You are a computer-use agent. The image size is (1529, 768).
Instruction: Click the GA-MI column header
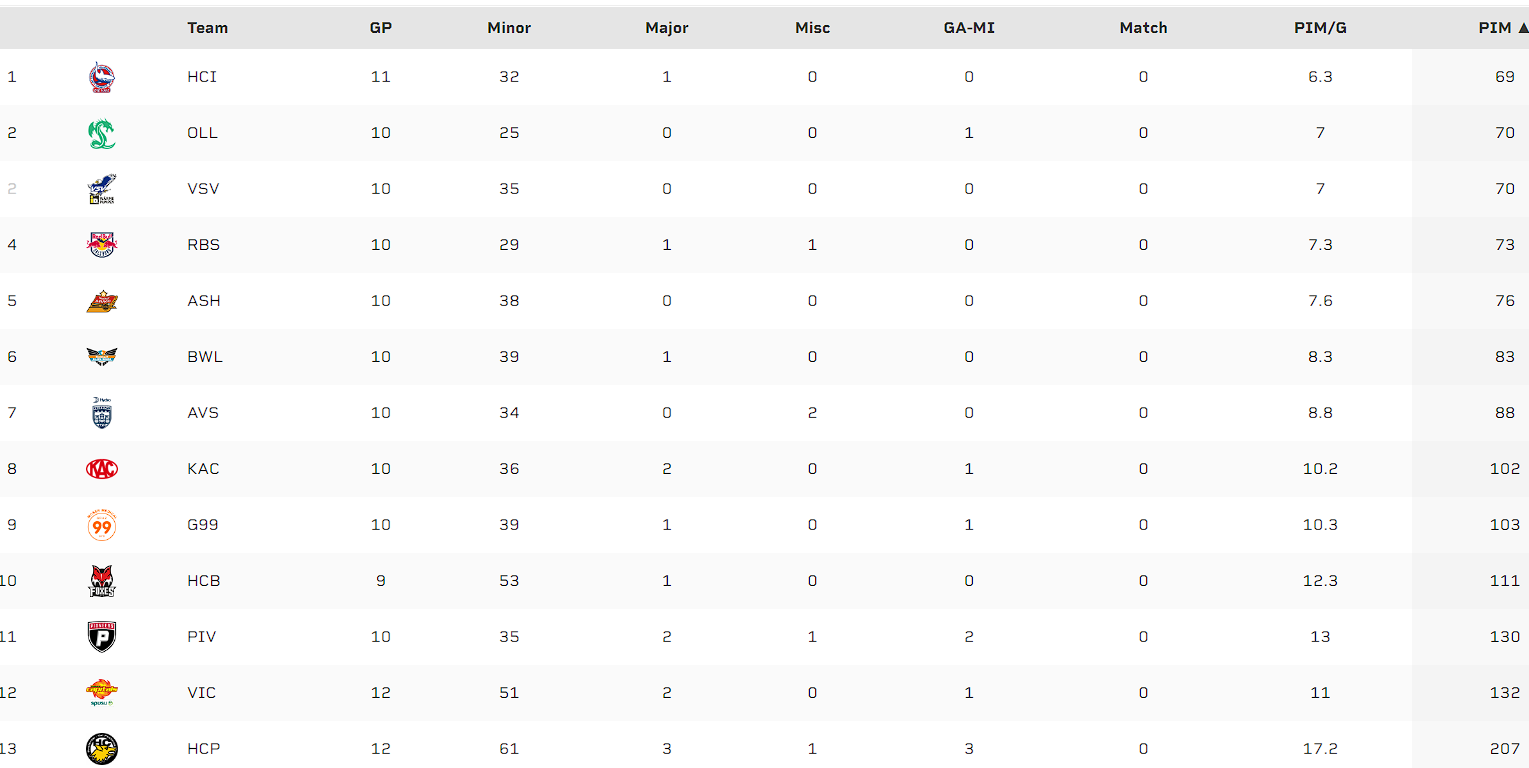[969, 28]
